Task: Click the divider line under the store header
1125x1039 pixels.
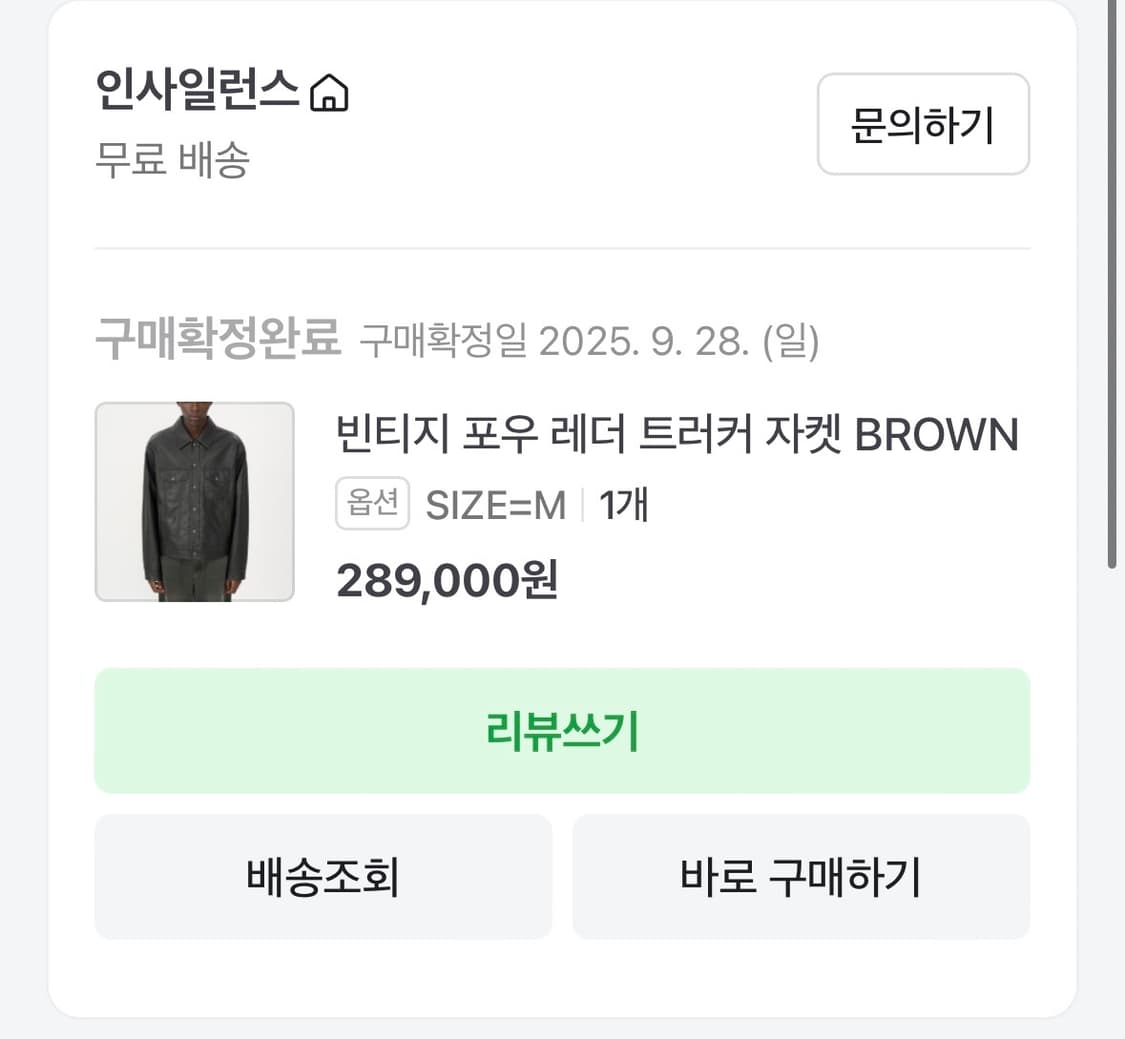Action: click(x=562, y=248)
